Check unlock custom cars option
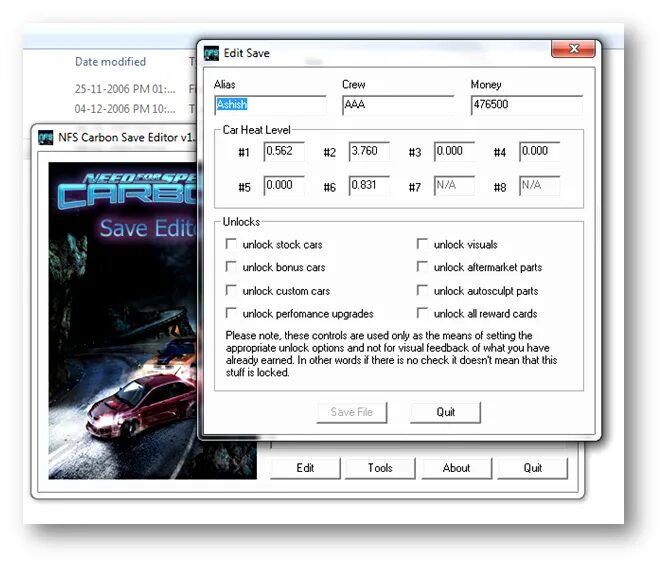667x567 pixels. pos(231,290)
